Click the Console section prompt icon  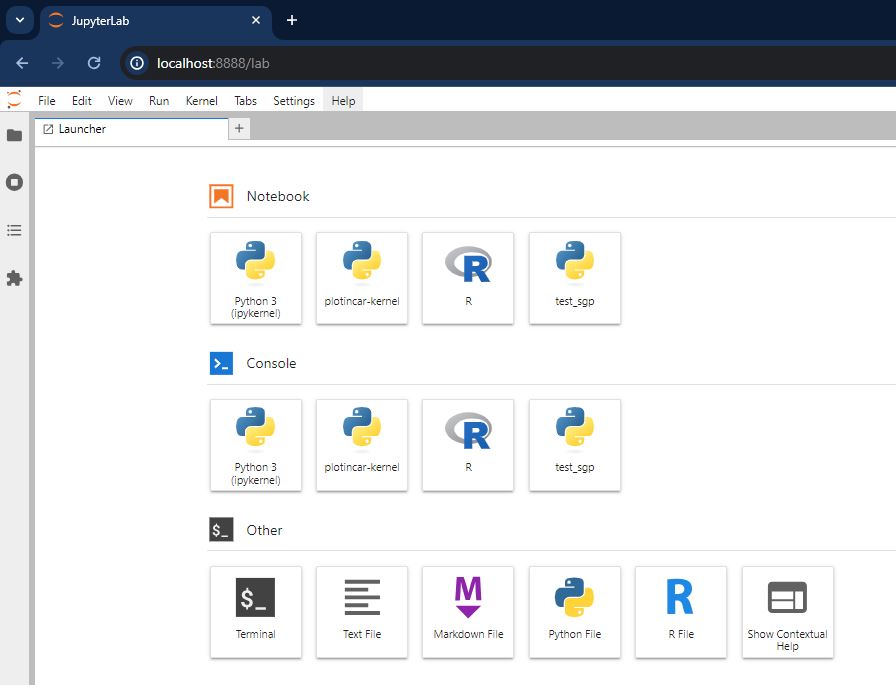221,363
